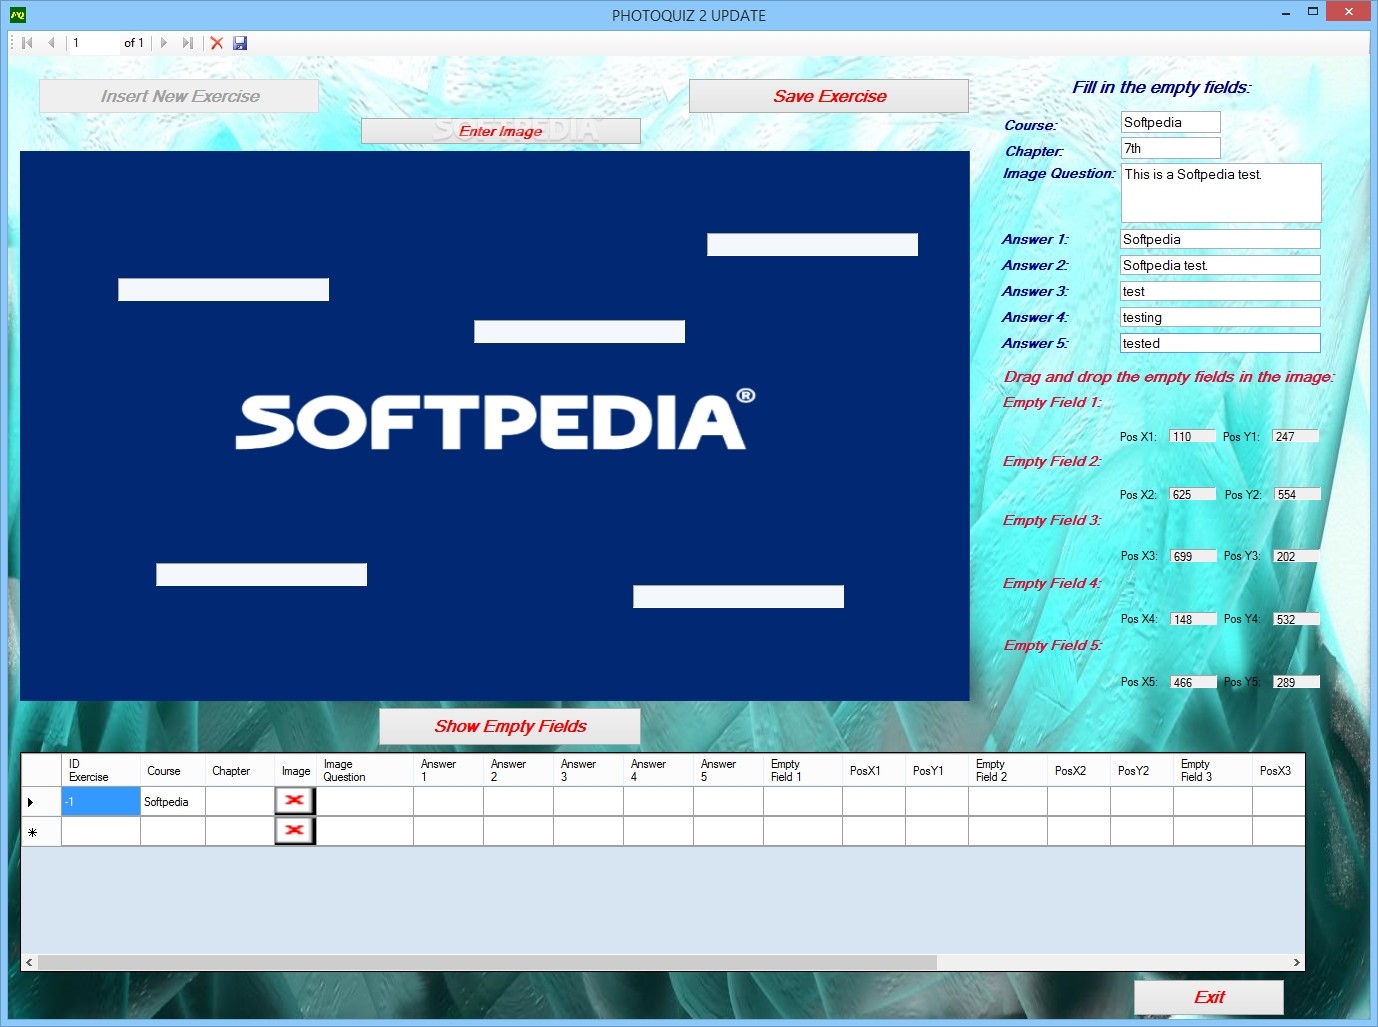Click the Pos Y4 value 532

[x=1297, y=619]
